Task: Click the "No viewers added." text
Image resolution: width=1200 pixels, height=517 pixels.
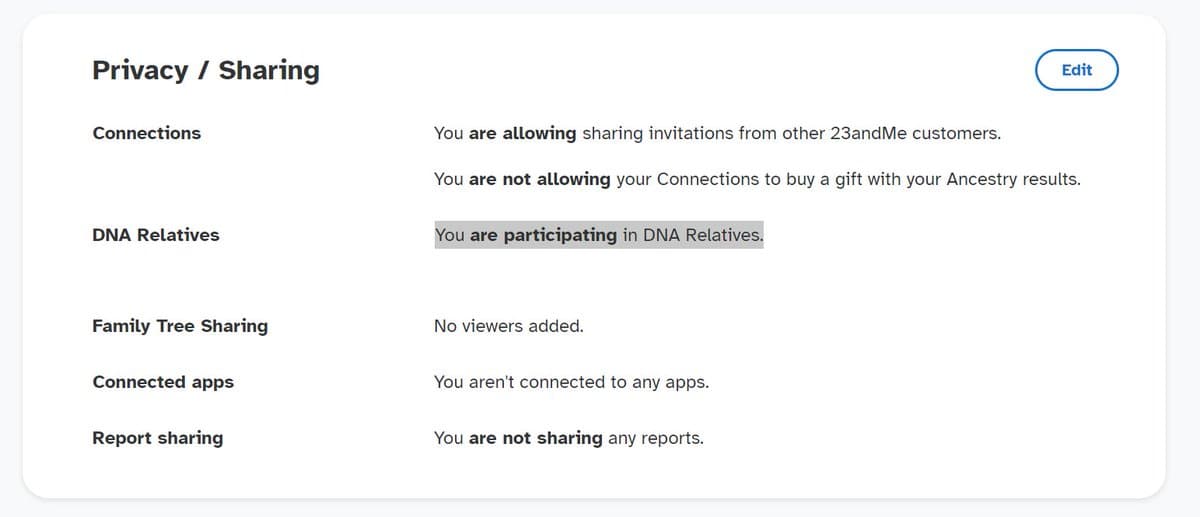Action: pos(508,326)
